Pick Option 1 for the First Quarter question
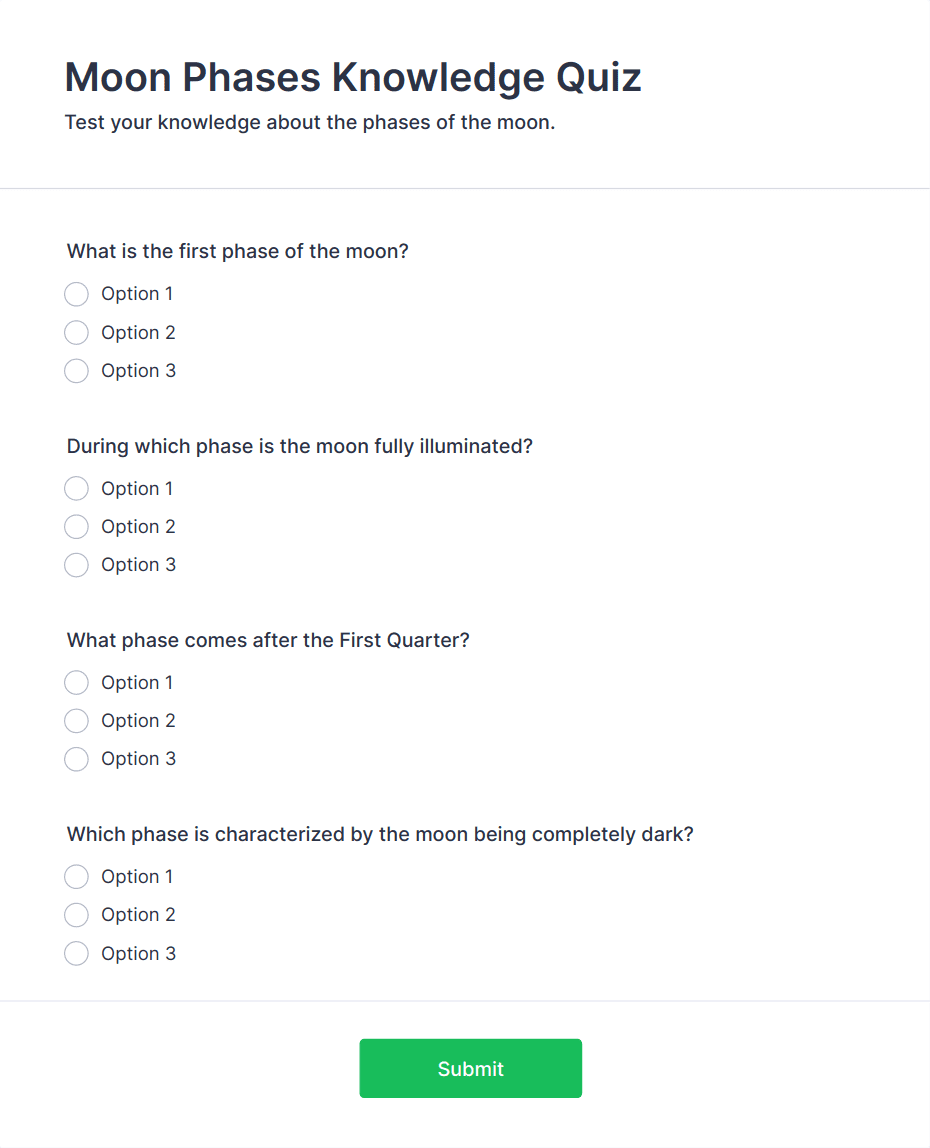The image size is (930, 1148). tap(76, 682)
